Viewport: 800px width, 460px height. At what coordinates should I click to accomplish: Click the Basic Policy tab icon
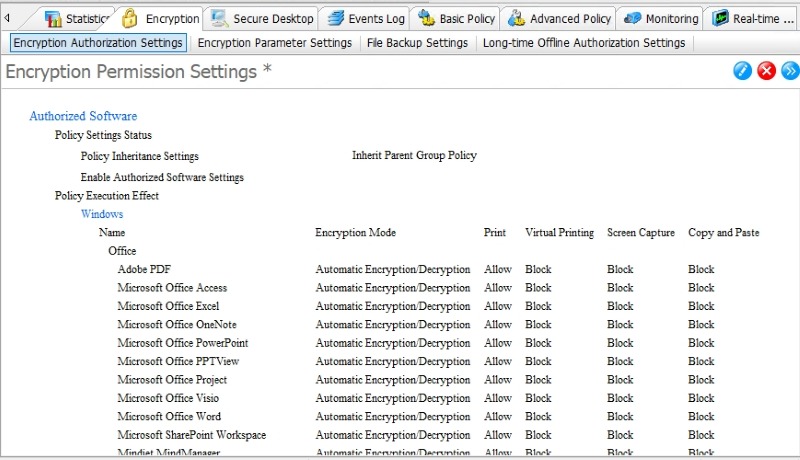point(427,18)
